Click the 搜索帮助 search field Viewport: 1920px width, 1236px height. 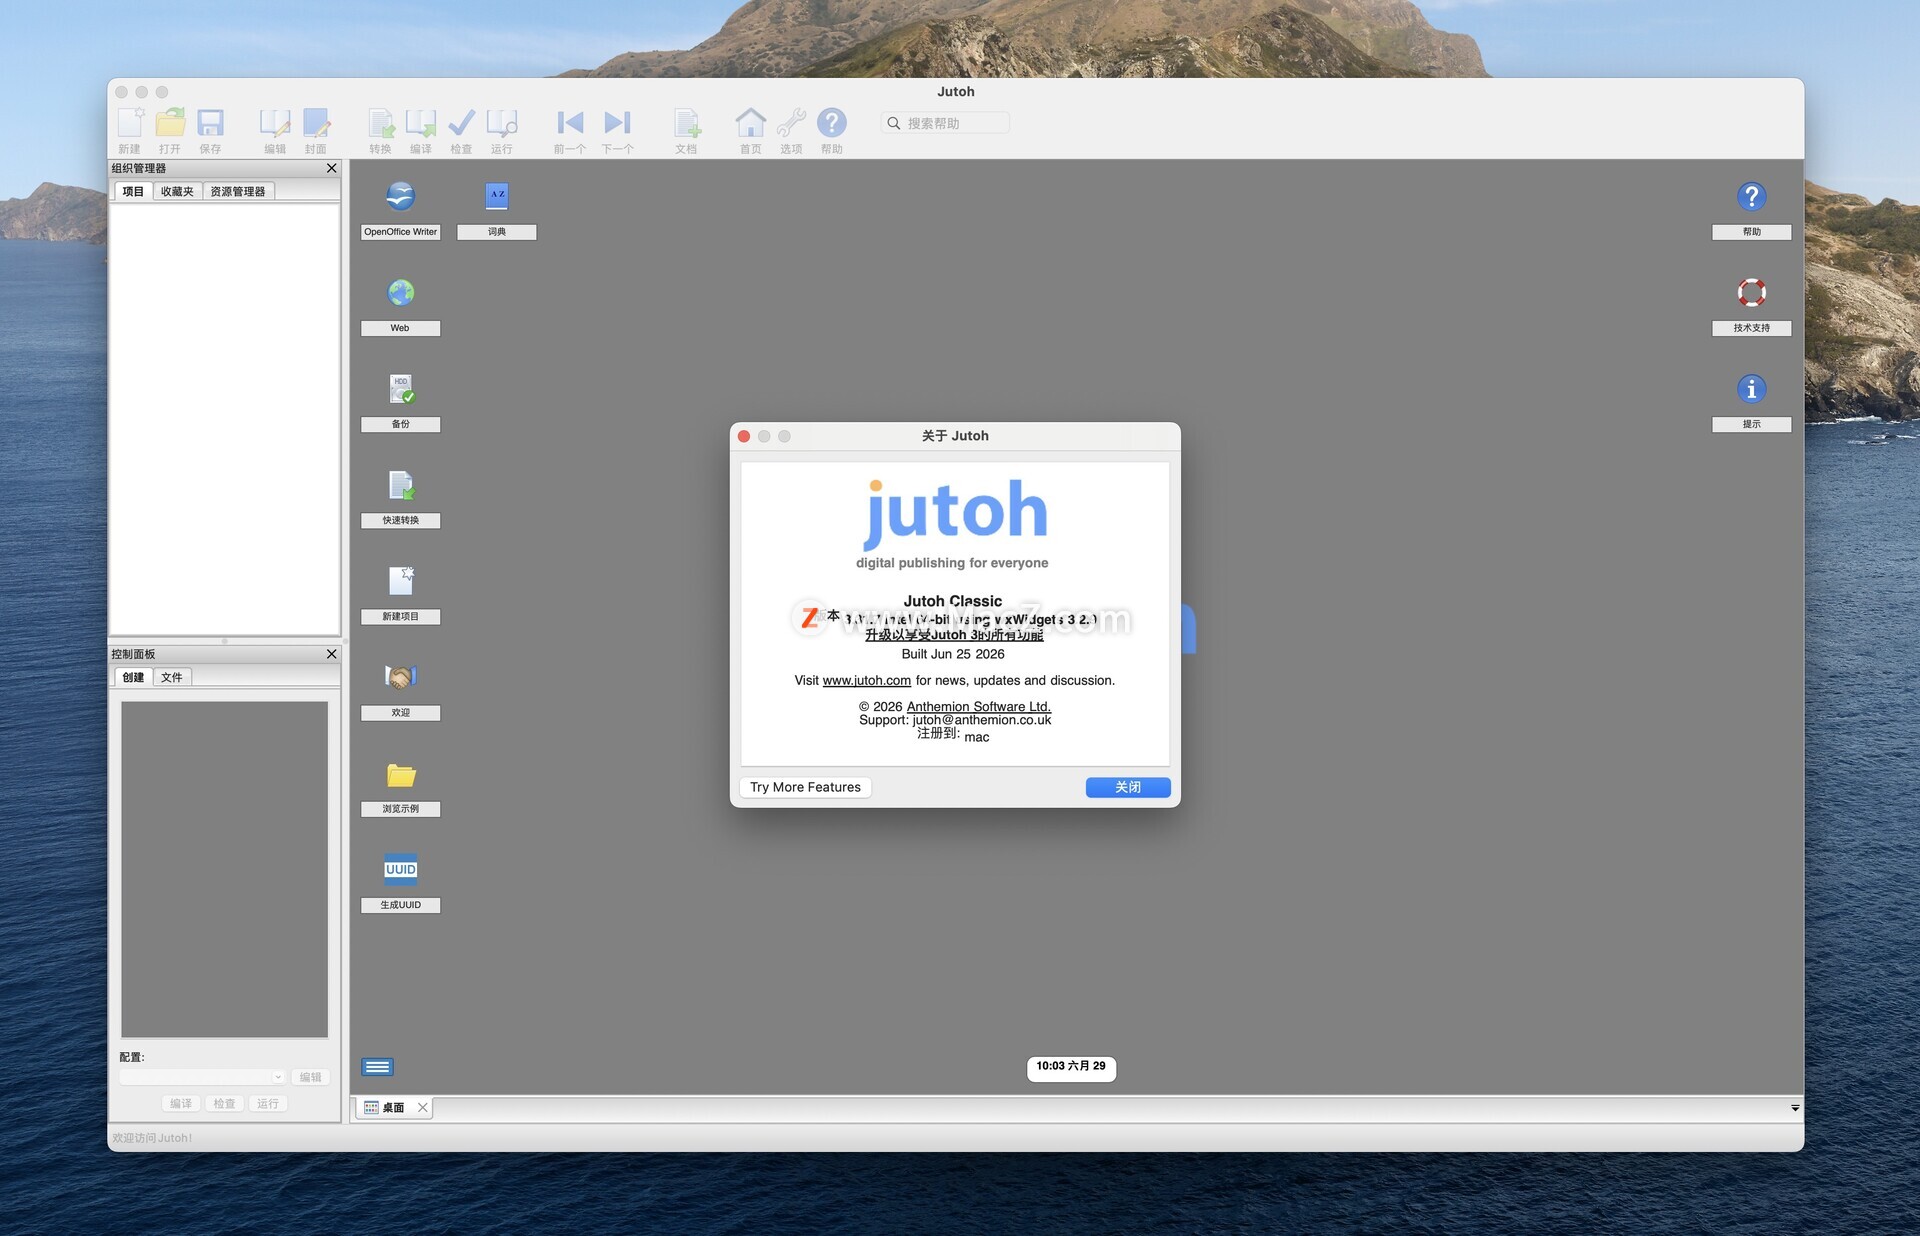(945, 123)
